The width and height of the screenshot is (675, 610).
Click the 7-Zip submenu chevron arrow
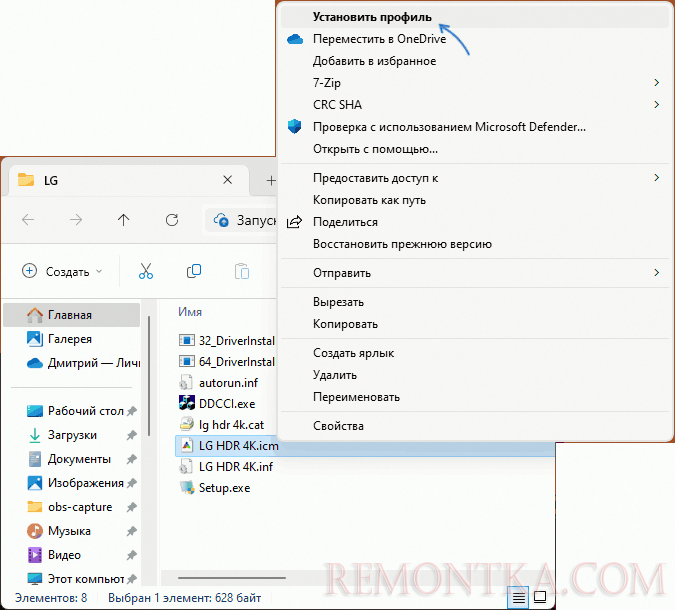click(x=656, y=83)
